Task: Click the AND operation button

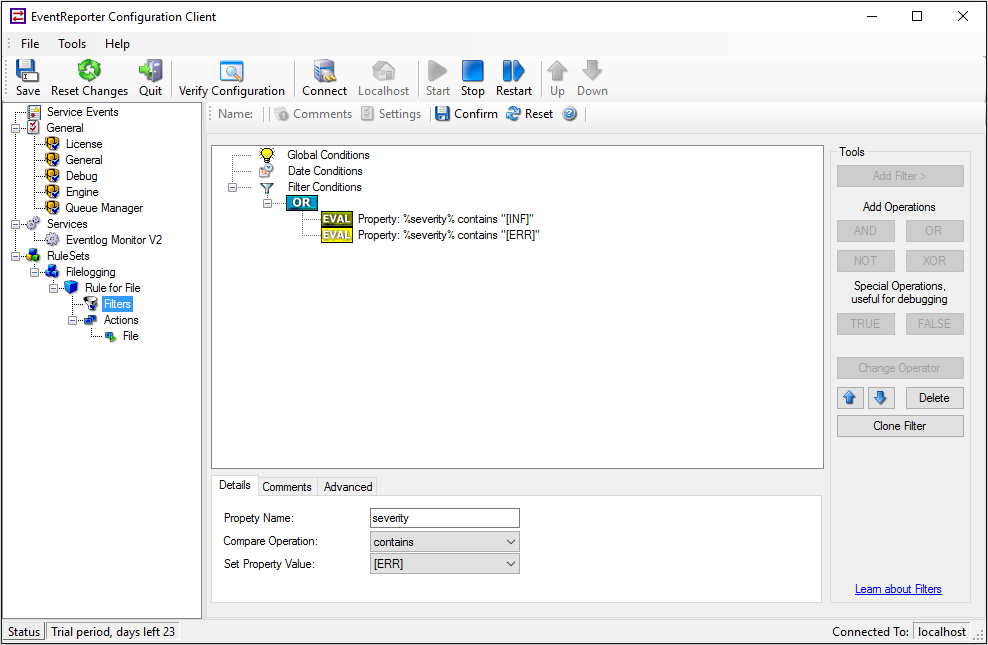Action: pyautogui.click(x=865, y=231)
